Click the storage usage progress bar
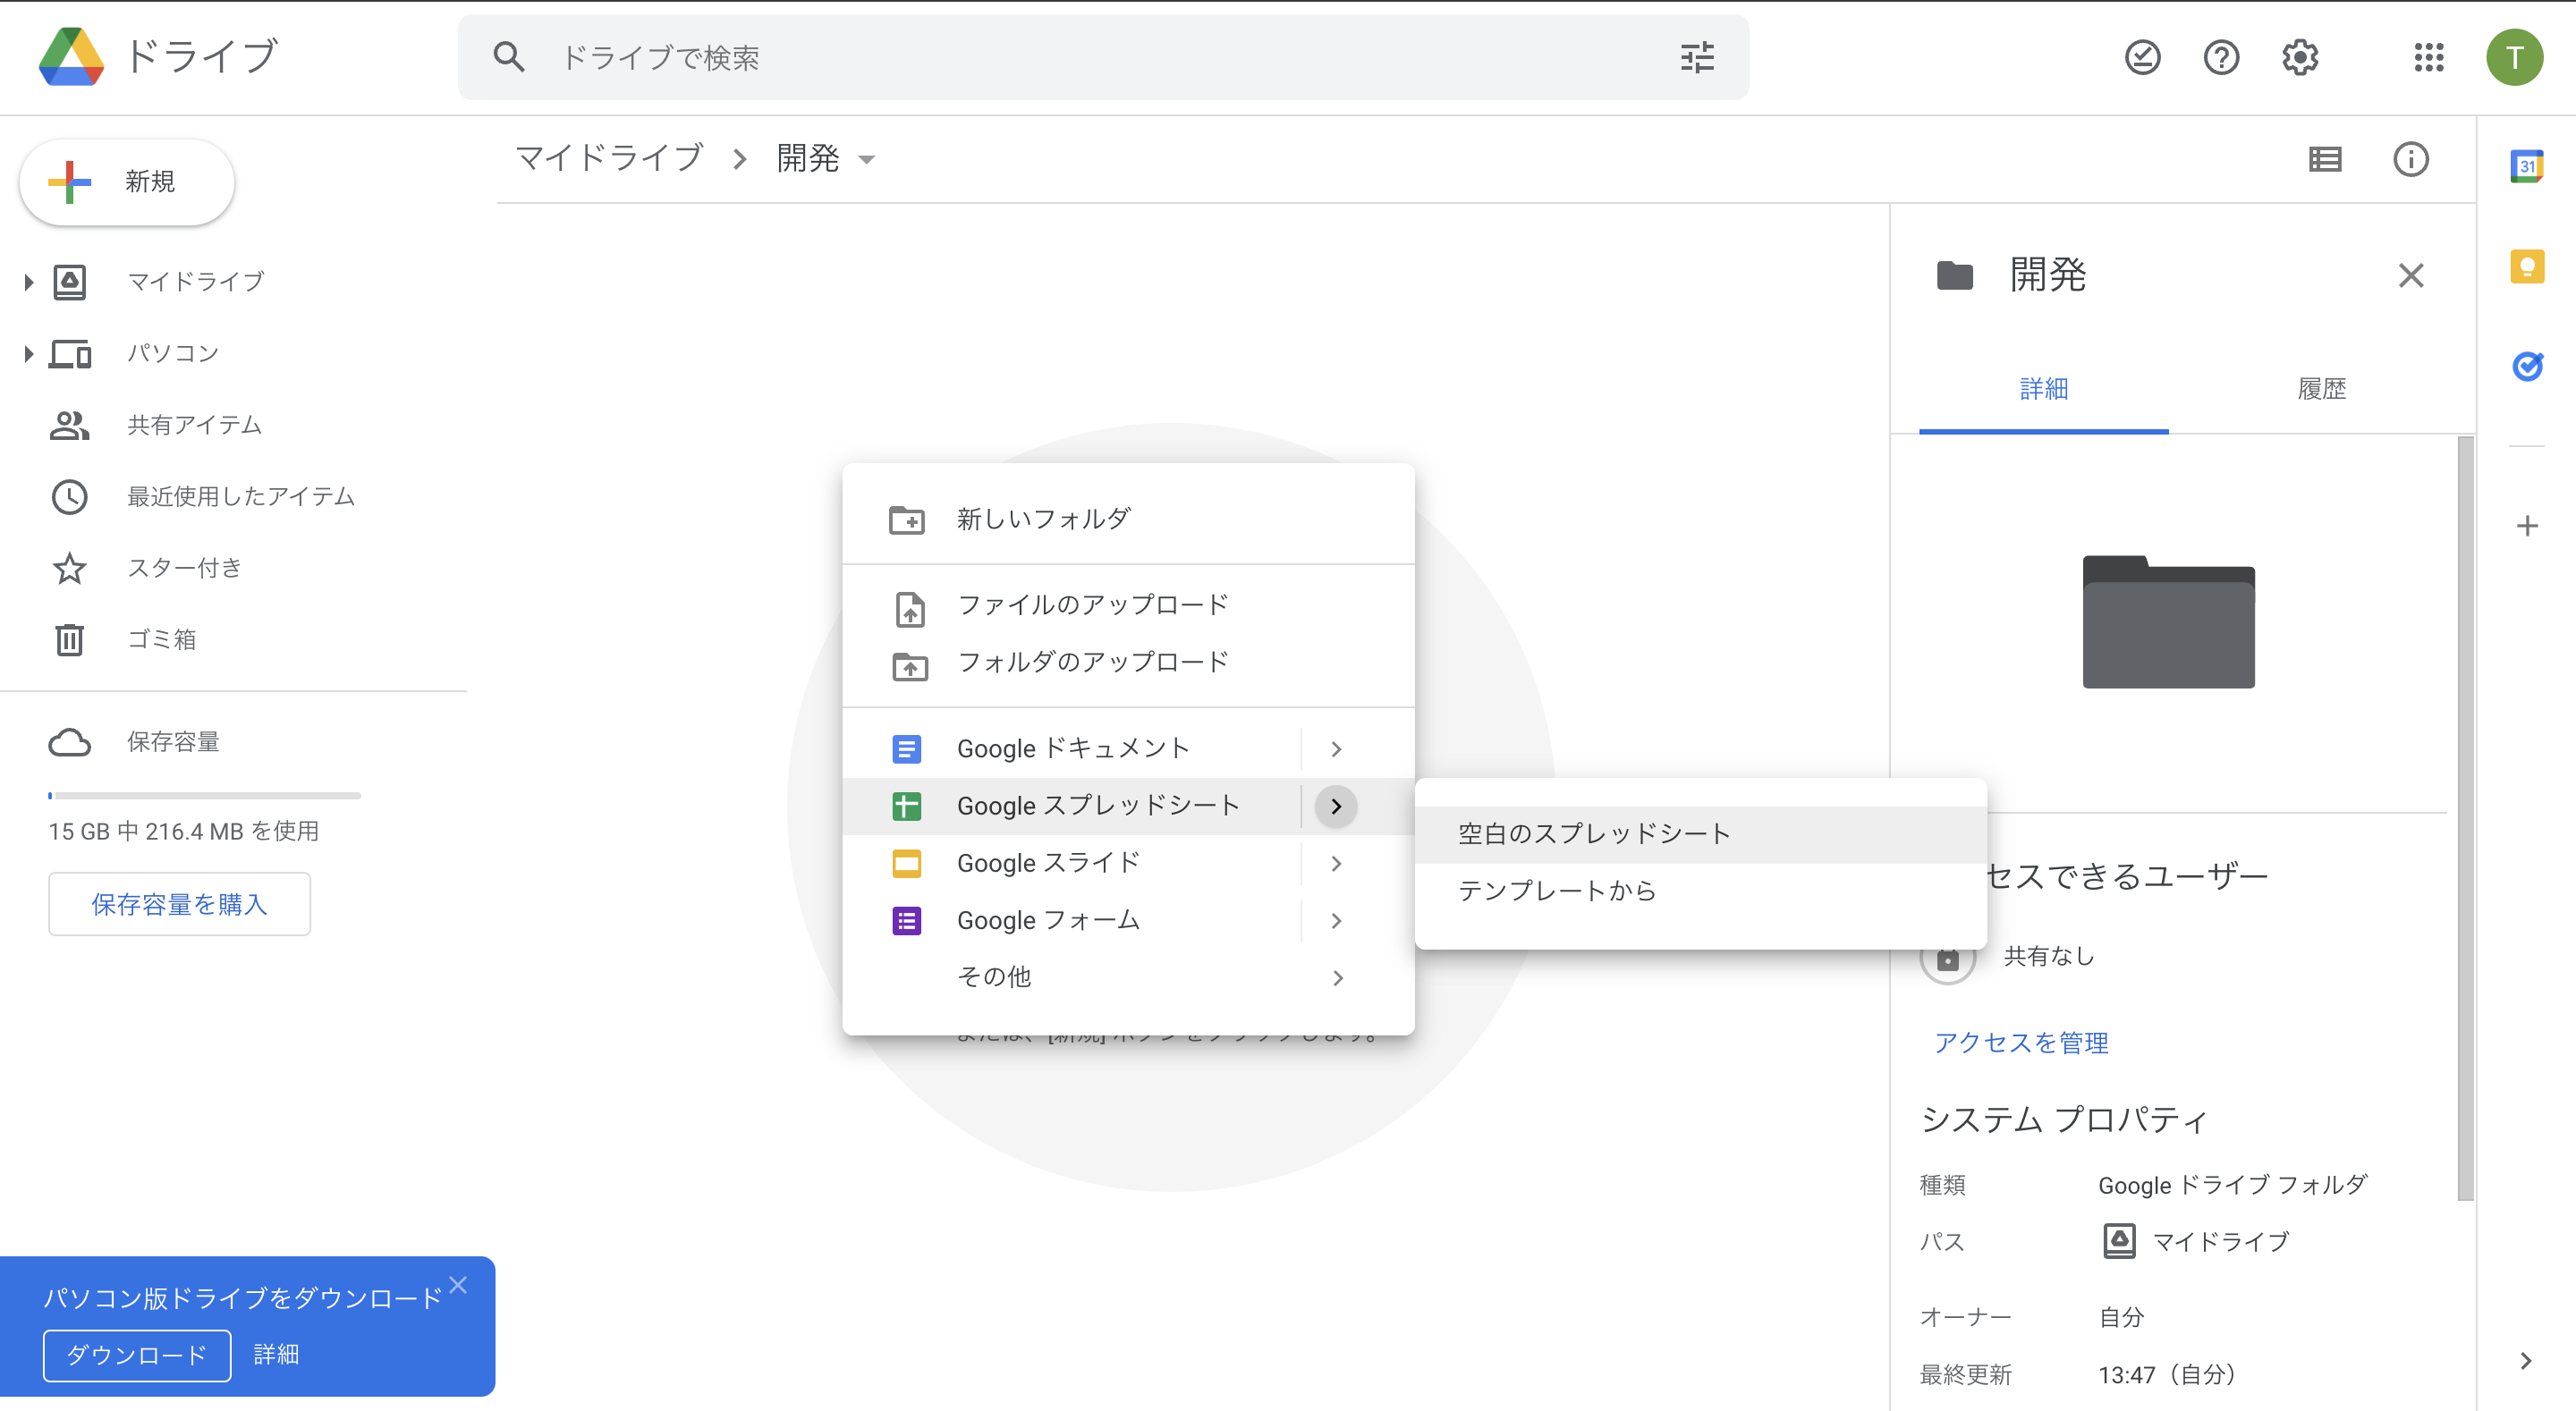The height and width of the screenshot is (1411, 2576). tap(204, 796)
